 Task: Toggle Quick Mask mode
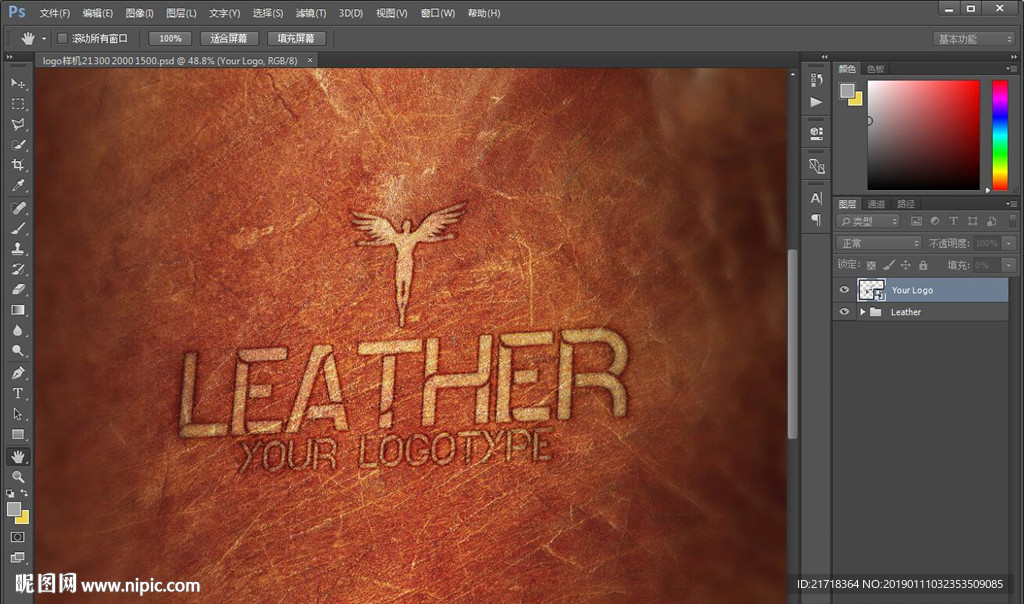18,537
